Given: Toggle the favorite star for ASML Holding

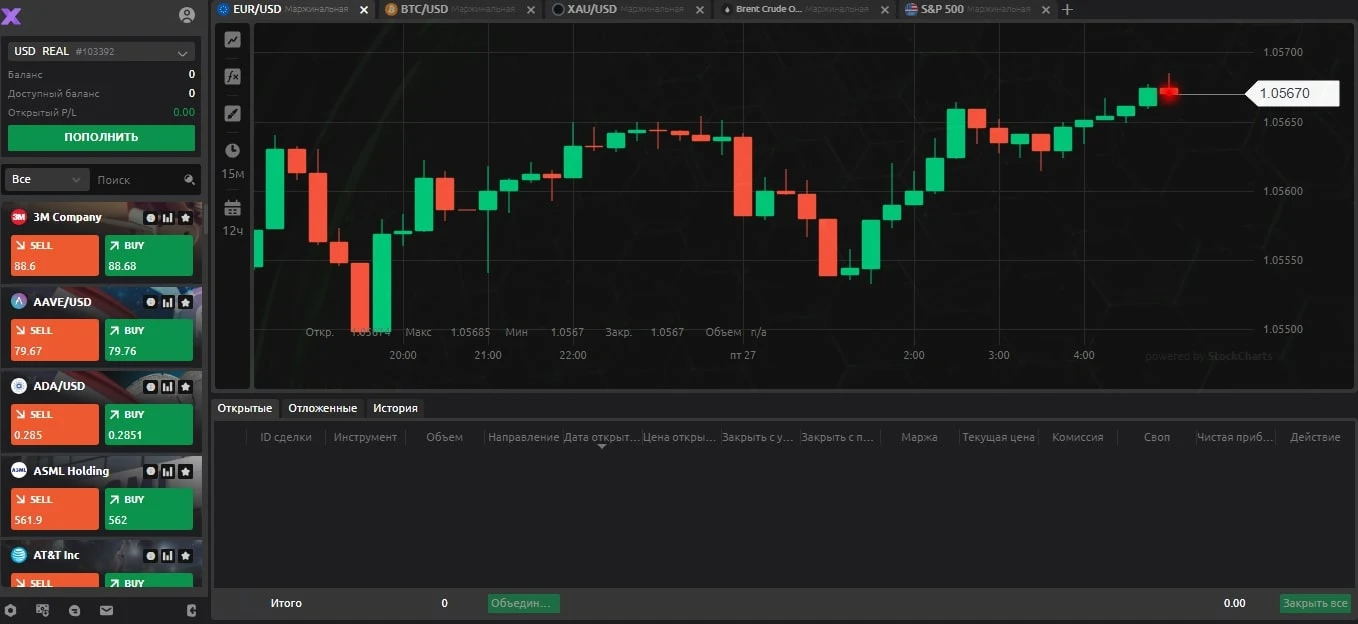Looking at the screenshot, I should tap(185, 471).
